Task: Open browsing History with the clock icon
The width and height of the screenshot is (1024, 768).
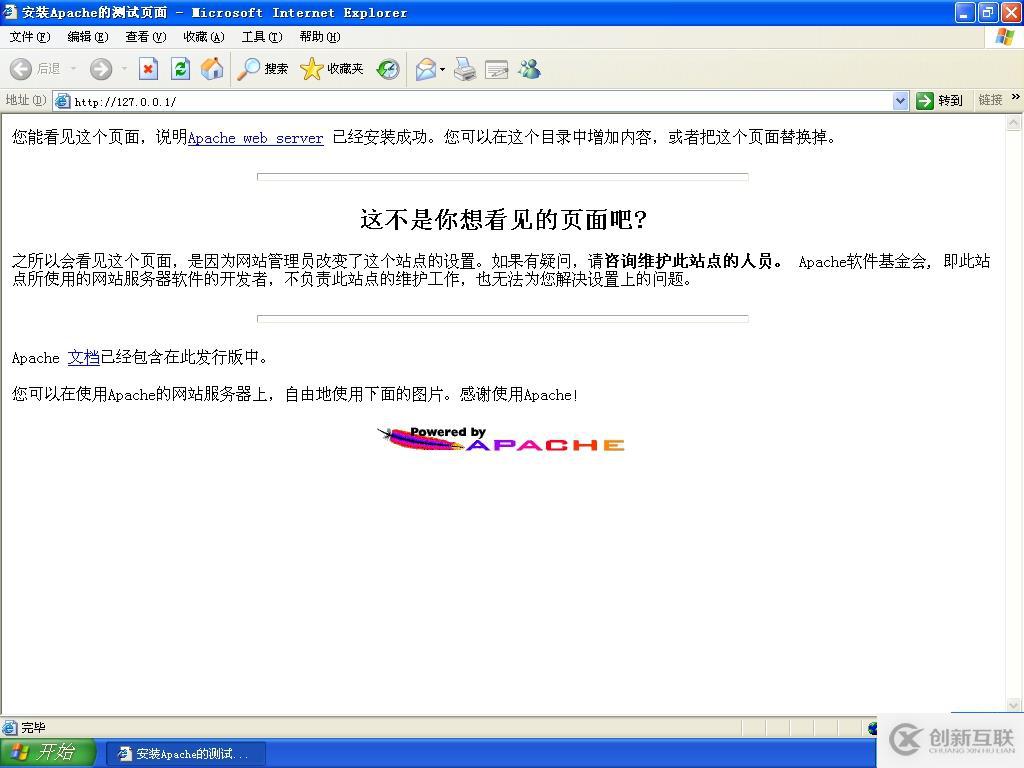Action: coord(387,69)
